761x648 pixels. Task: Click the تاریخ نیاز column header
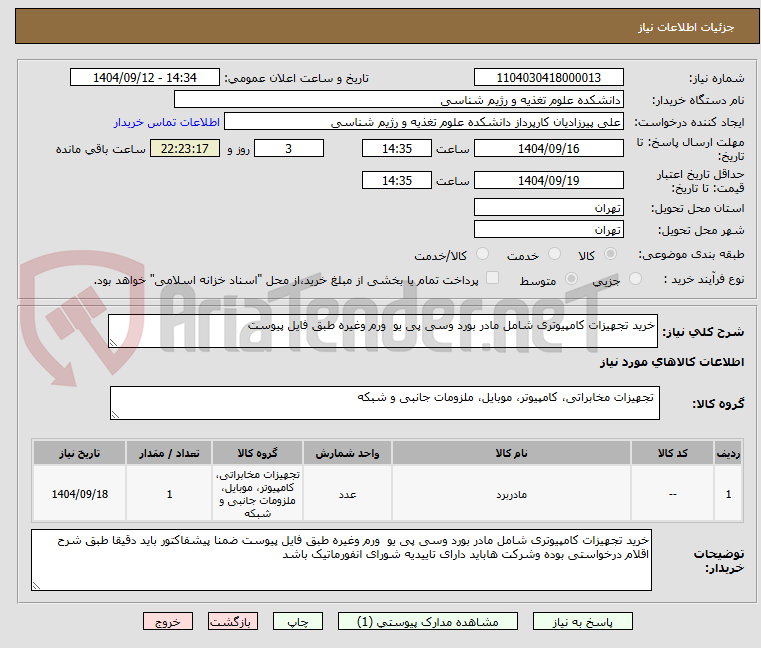click(x=80, y=453)
